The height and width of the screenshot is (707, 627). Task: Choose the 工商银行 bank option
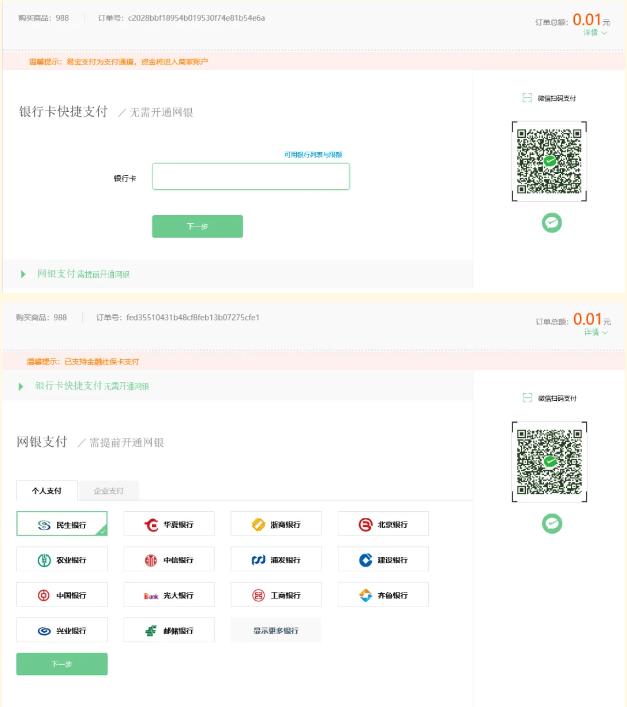(x=276, y=595)
